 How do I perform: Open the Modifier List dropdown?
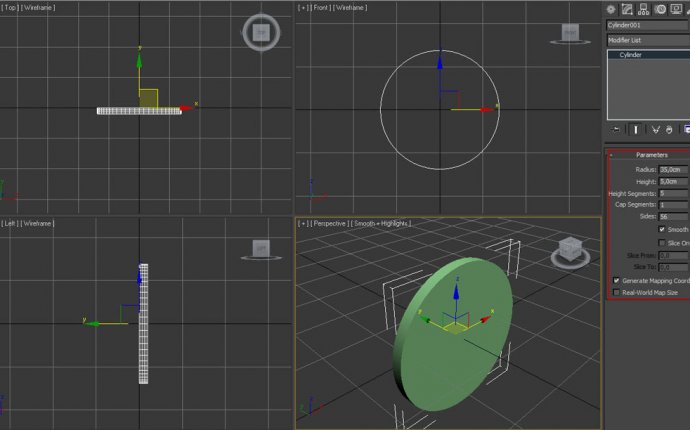click(x=648, y=40)
